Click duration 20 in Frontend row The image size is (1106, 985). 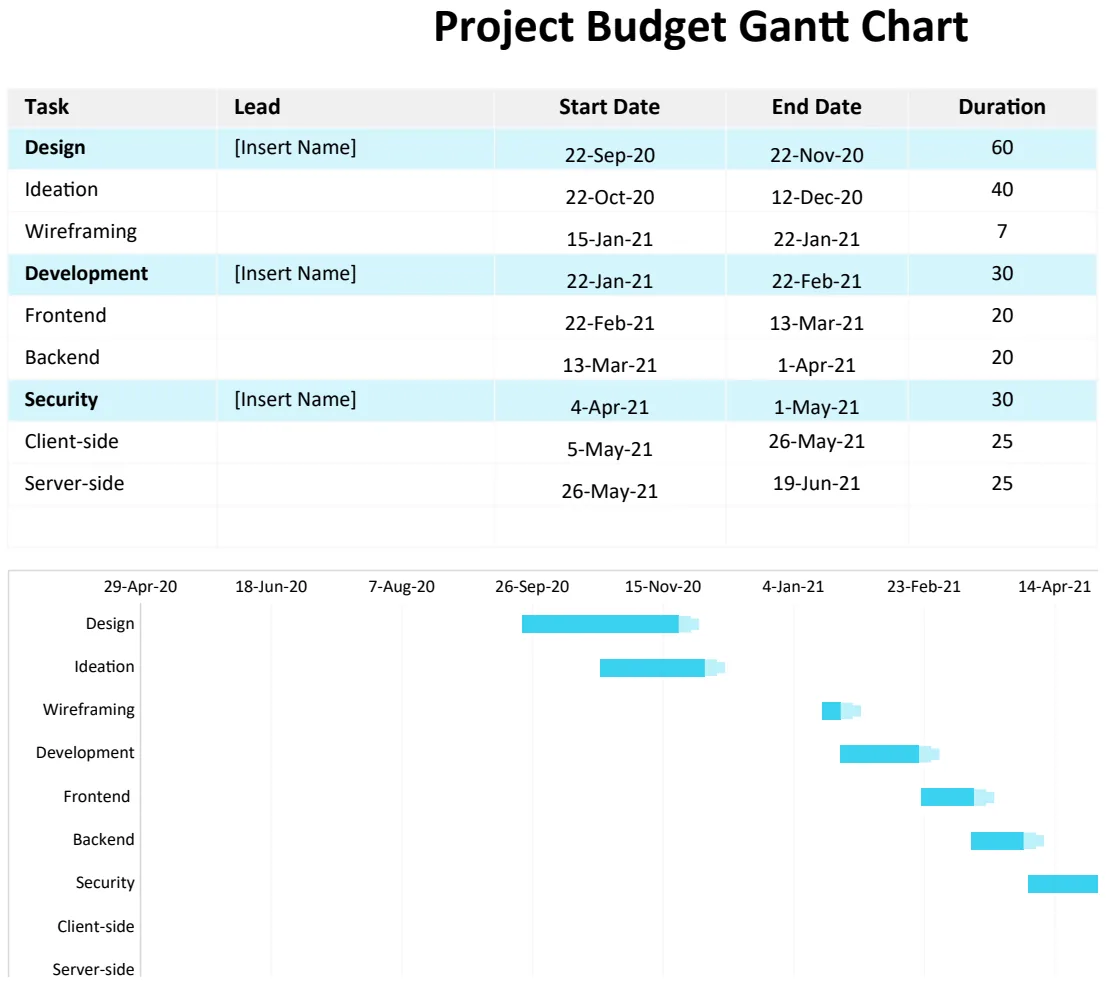click(1002, 315)
